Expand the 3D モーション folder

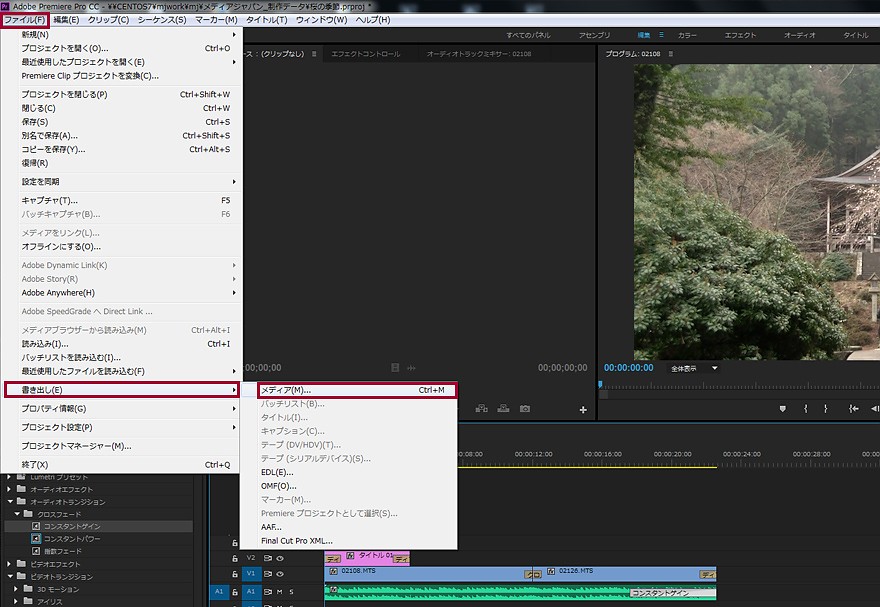pyautogui.click(x=16, y=589)
